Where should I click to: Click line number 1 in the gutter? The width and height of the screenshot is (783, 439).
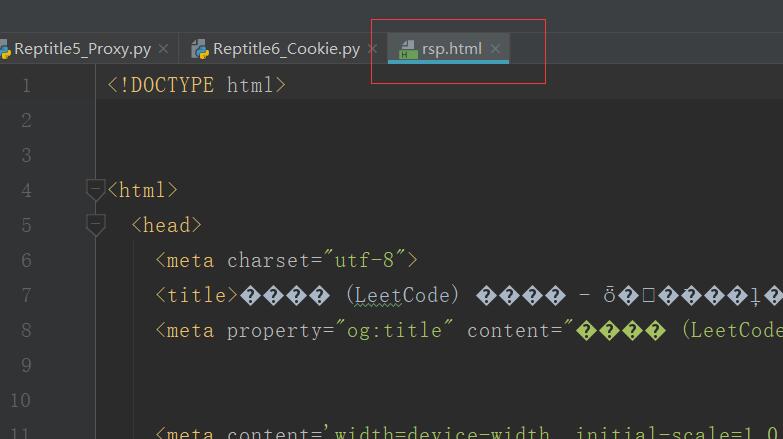pos(25,85)
